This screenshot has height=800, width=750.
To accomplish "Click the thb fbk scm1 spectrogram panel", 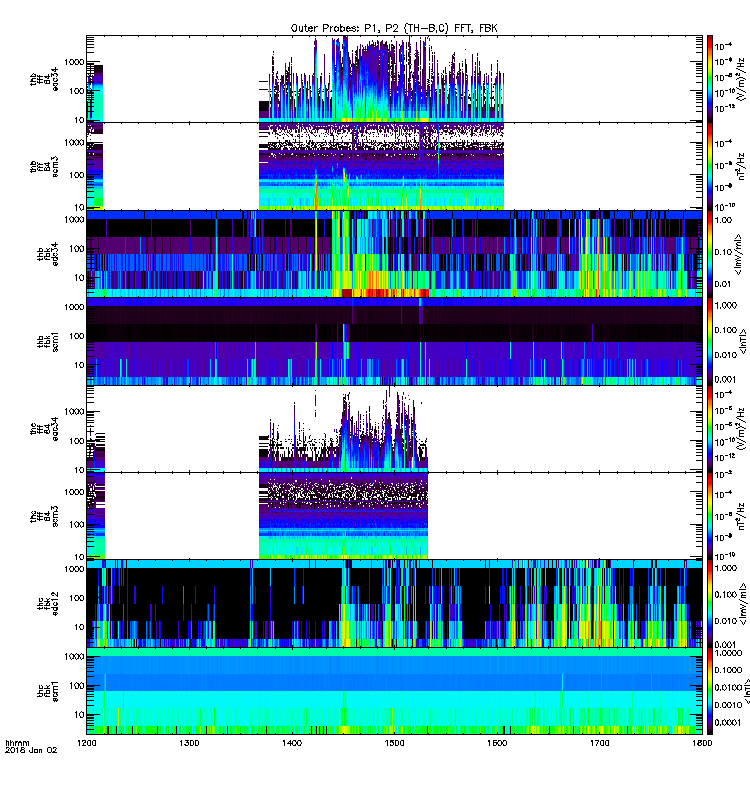I will point(394,341).
